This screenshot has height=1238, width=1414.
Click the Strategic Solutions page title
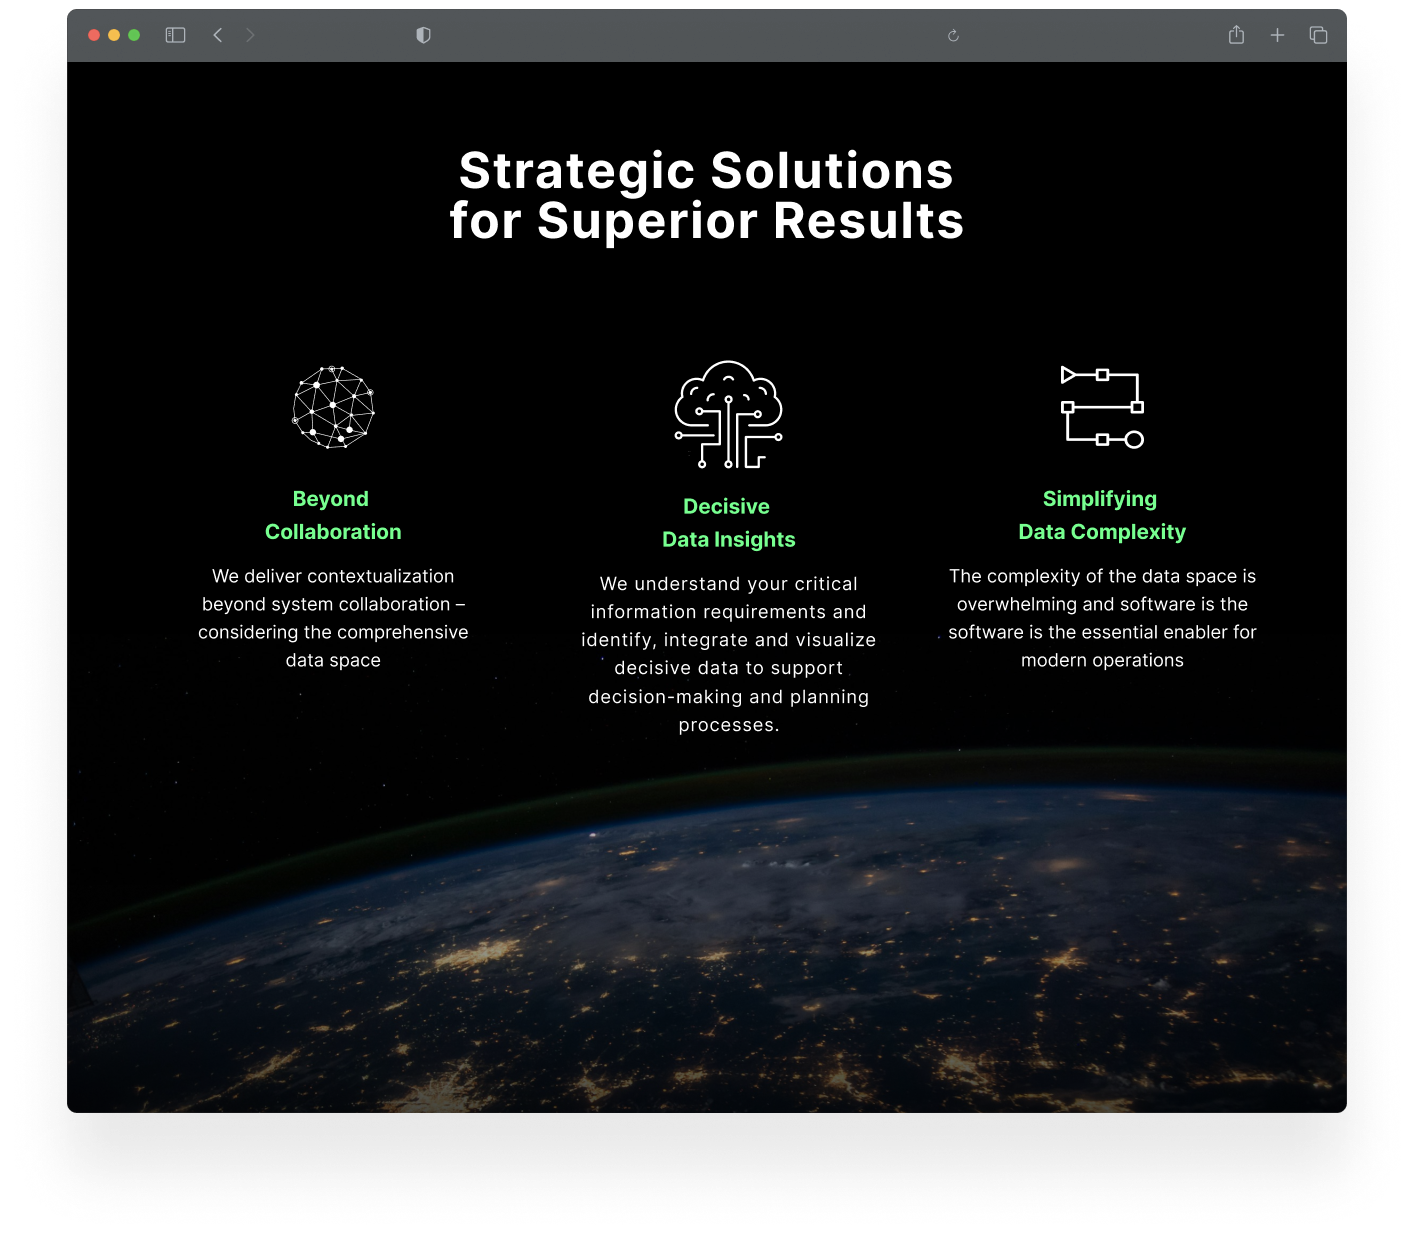(707, 196)
